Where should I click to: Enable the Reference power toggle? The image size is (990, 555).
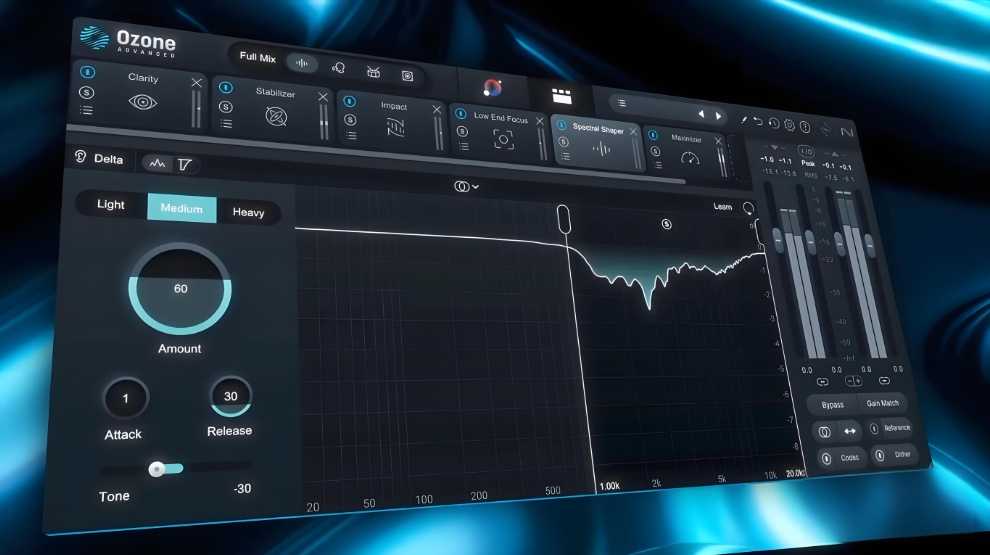tap(874, 429)
